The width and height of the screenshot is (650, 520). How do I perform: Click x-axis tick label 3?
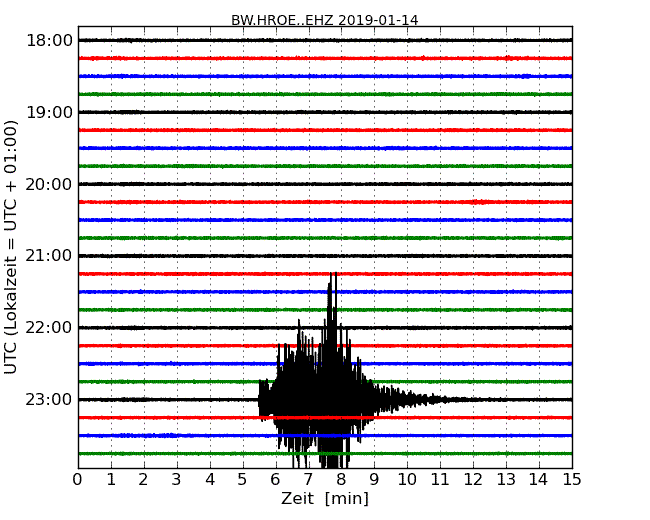pos(177,480)
